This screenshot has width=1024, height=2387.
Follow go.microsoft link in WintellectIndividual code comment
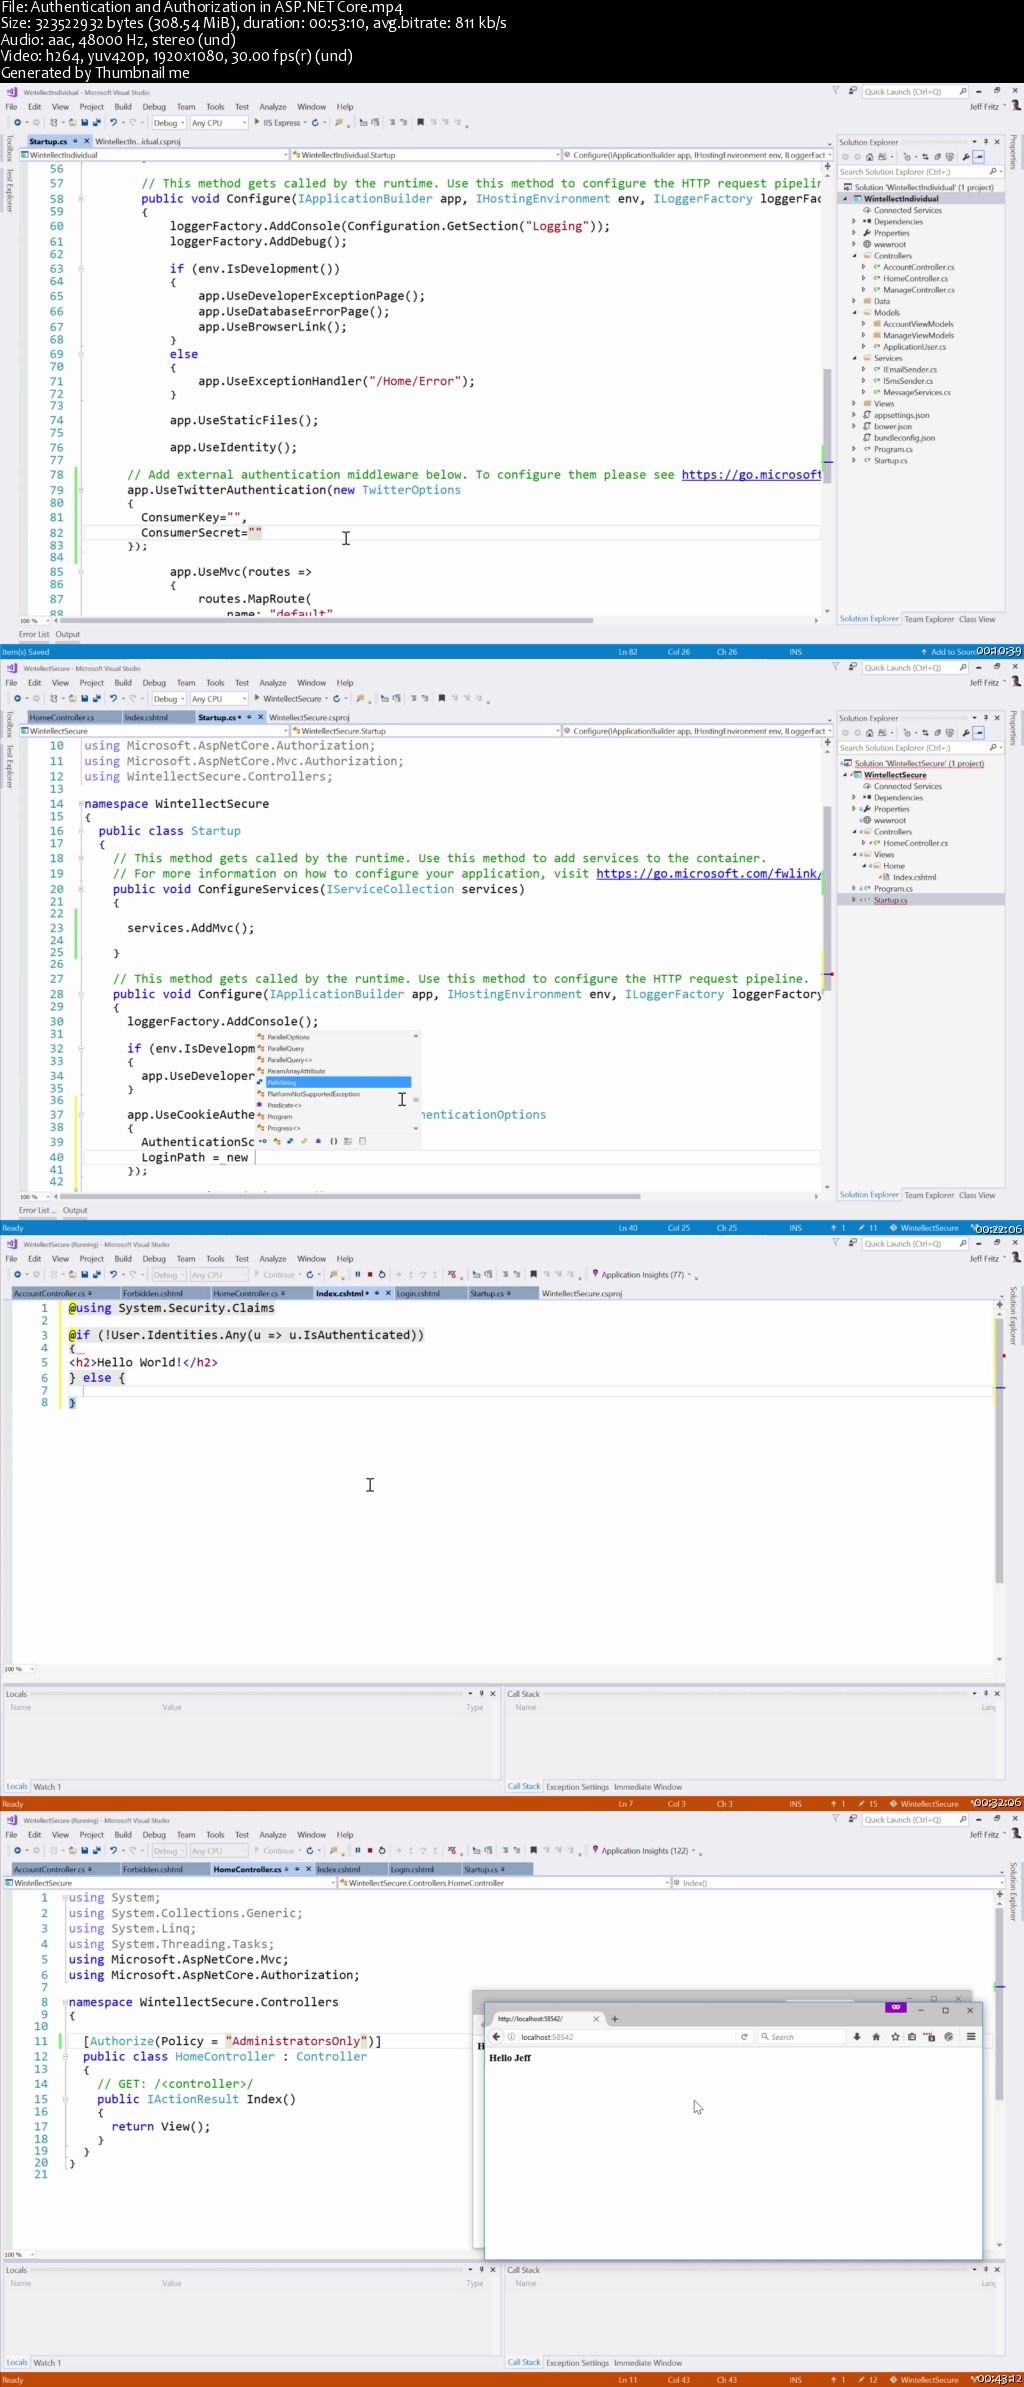click(x=751, y=475)
